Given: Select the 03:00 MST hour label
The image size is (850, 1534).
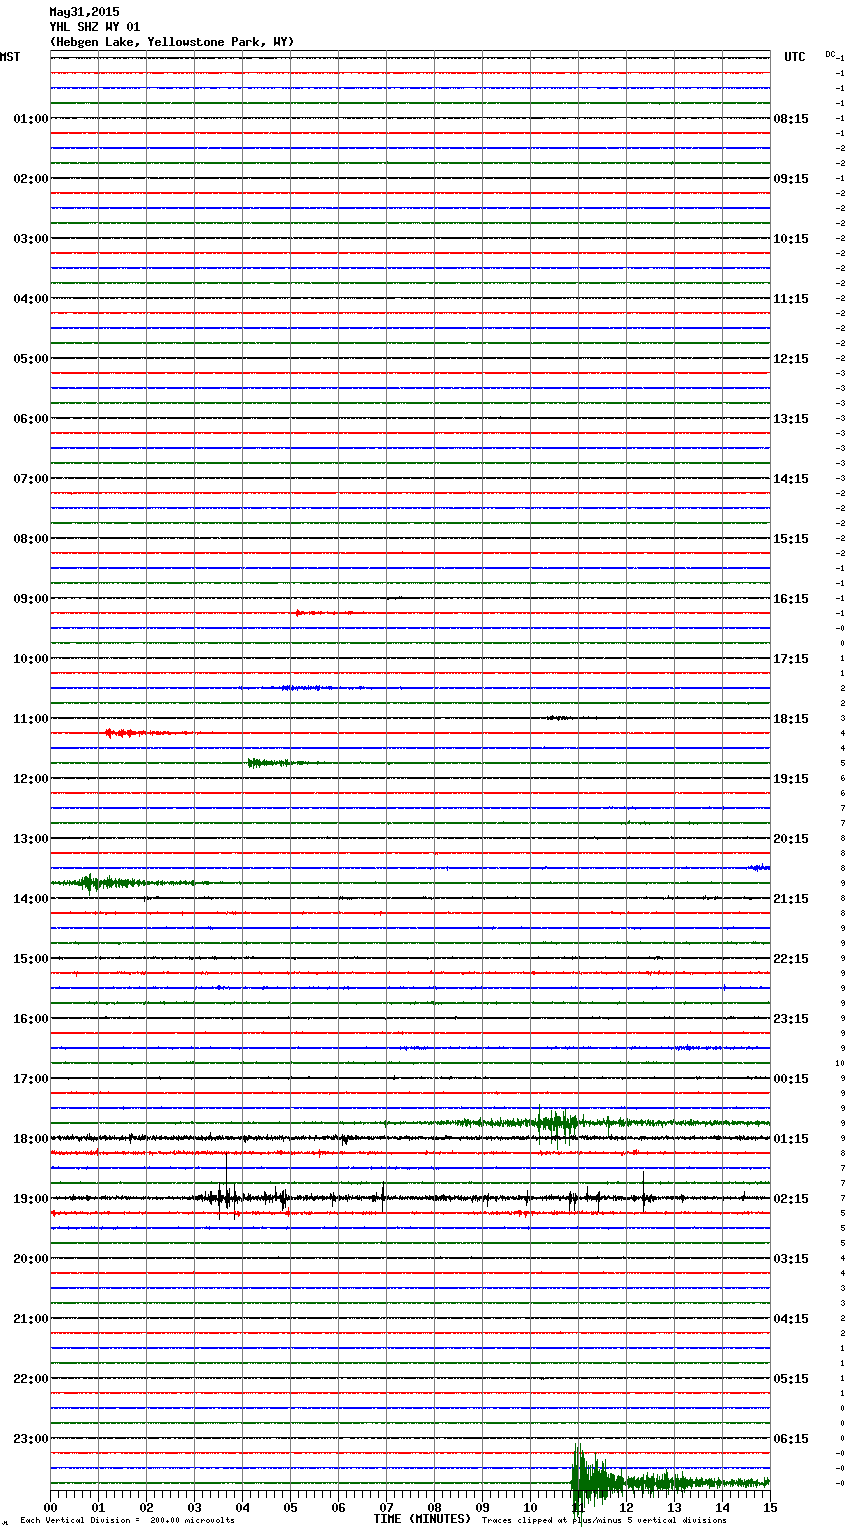Looking at the screenshot, I should coord(30,239).
